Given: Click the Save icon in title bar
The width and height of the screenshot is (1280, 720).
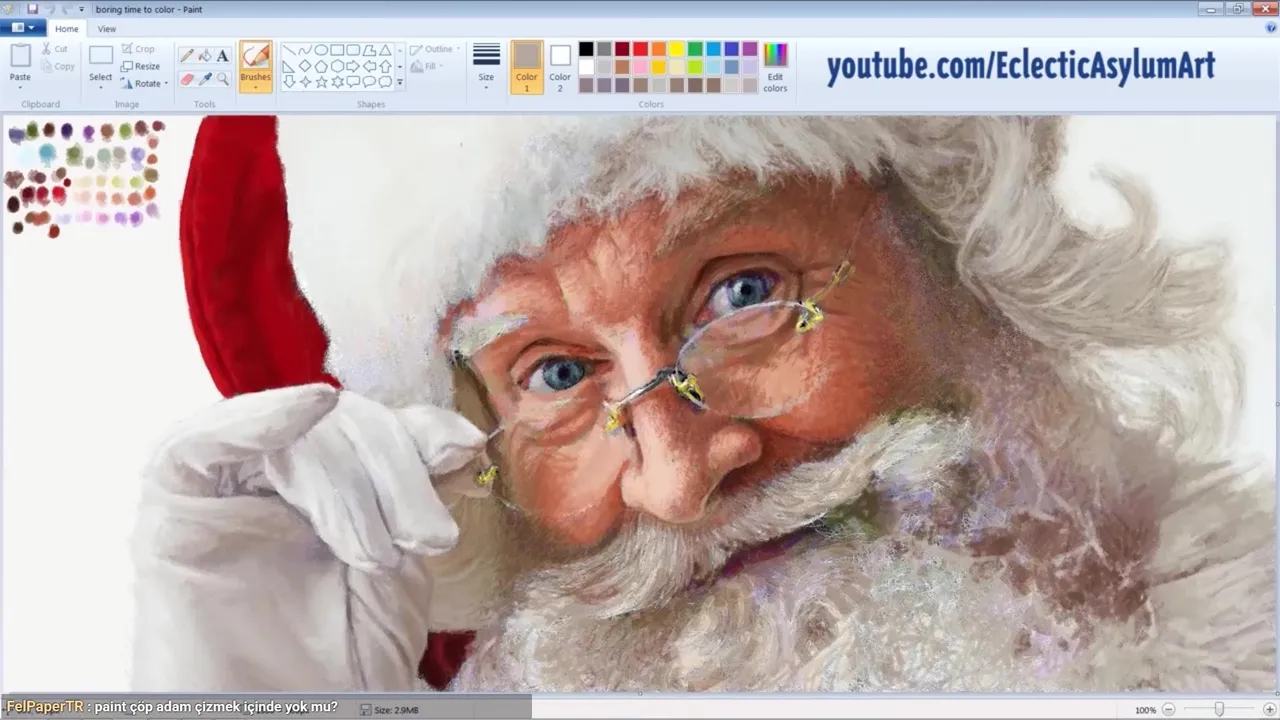Looking at the screenshot, I should [33, 9].
